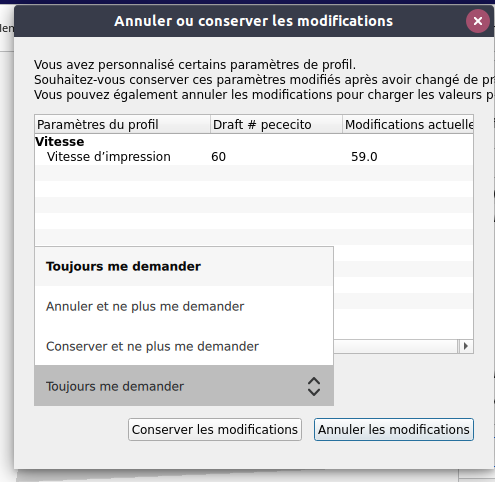Click the dialog title Annuler ou conserver les modifications
Screen dimensions: 495x482
[x=254, y=21]
